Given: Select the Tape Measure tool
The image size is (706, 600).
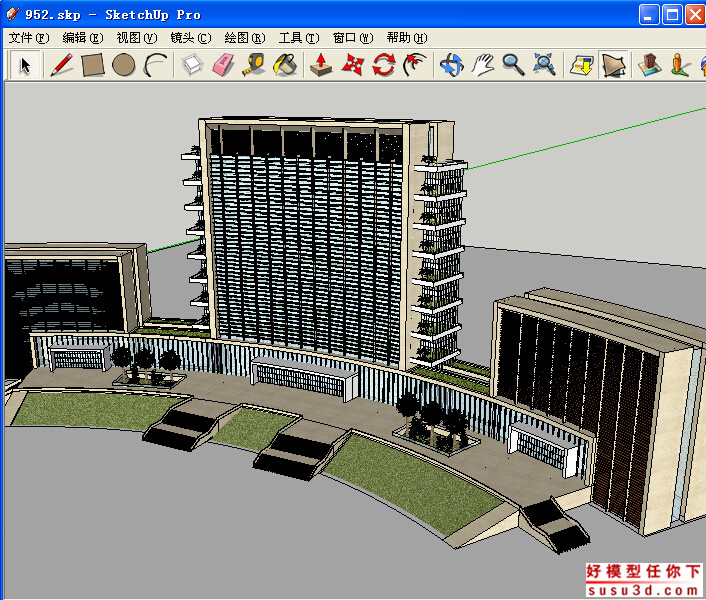Looking at the screenshot, I should tap(254, 65).
